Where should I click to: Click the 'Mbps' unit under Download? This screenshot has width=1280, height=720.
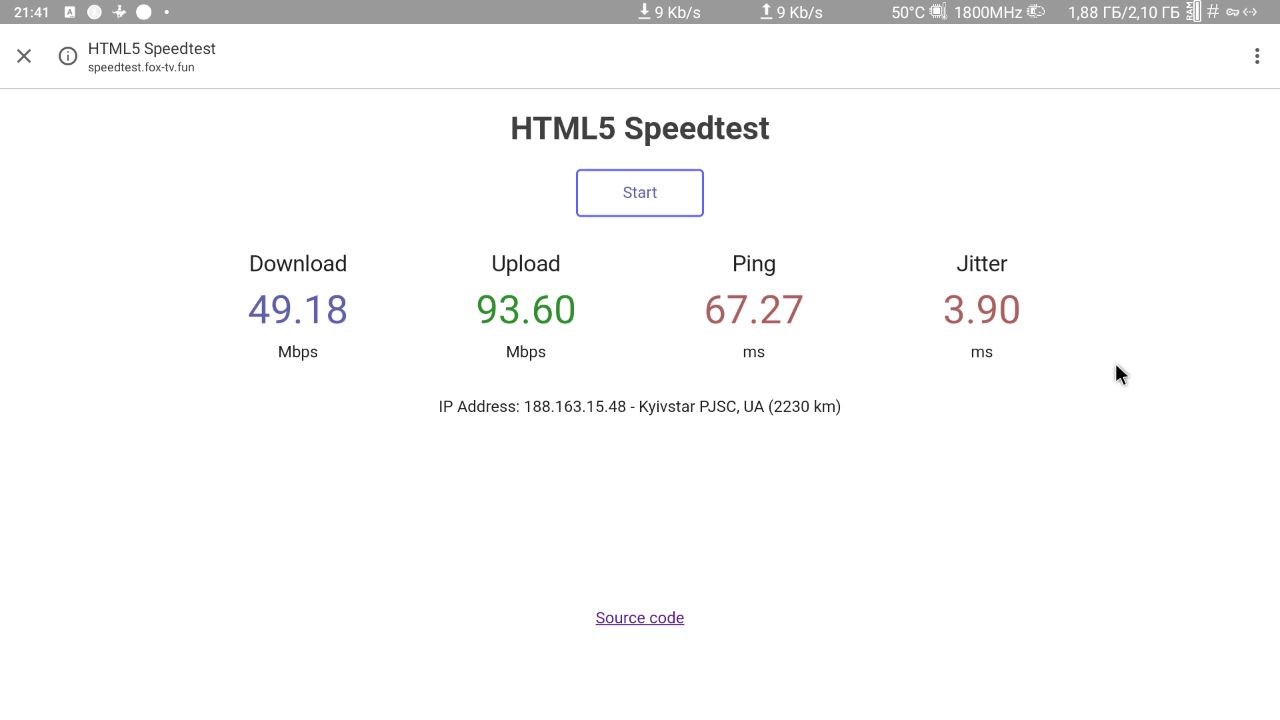[298, 352]
